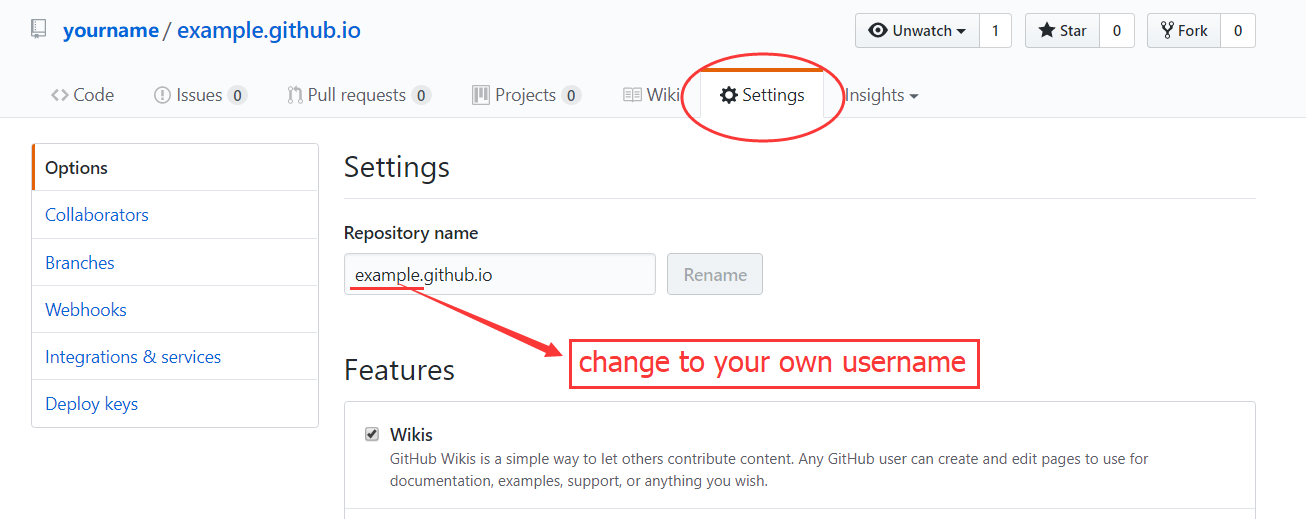Viewport: 1306px width, 519px height.
Task: Click the Projects count badge
Action: 570,96
